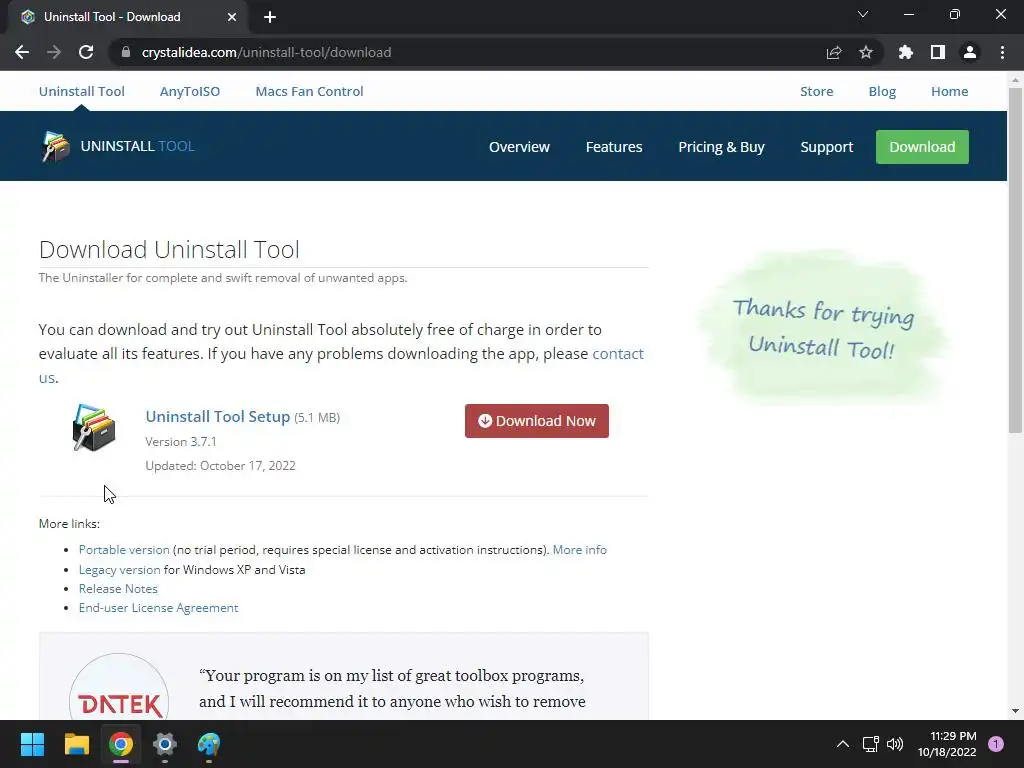
Task: Open Legacy version link
Action: pyautogui.click(x=120, y=569)
